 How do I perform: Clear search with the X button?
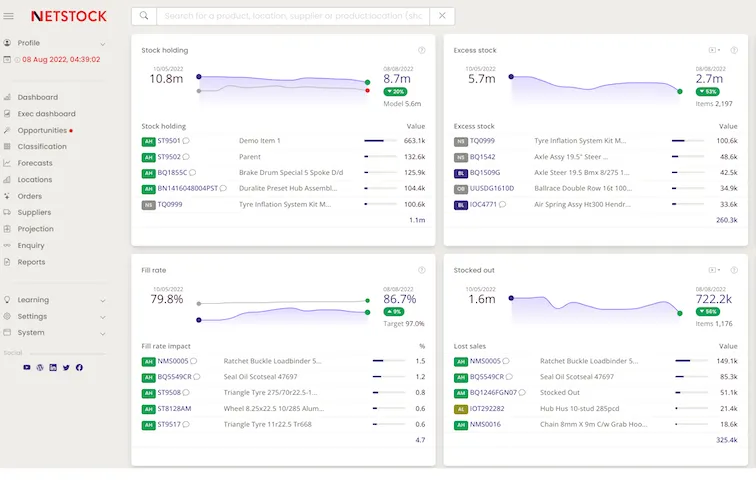point(442,16)
